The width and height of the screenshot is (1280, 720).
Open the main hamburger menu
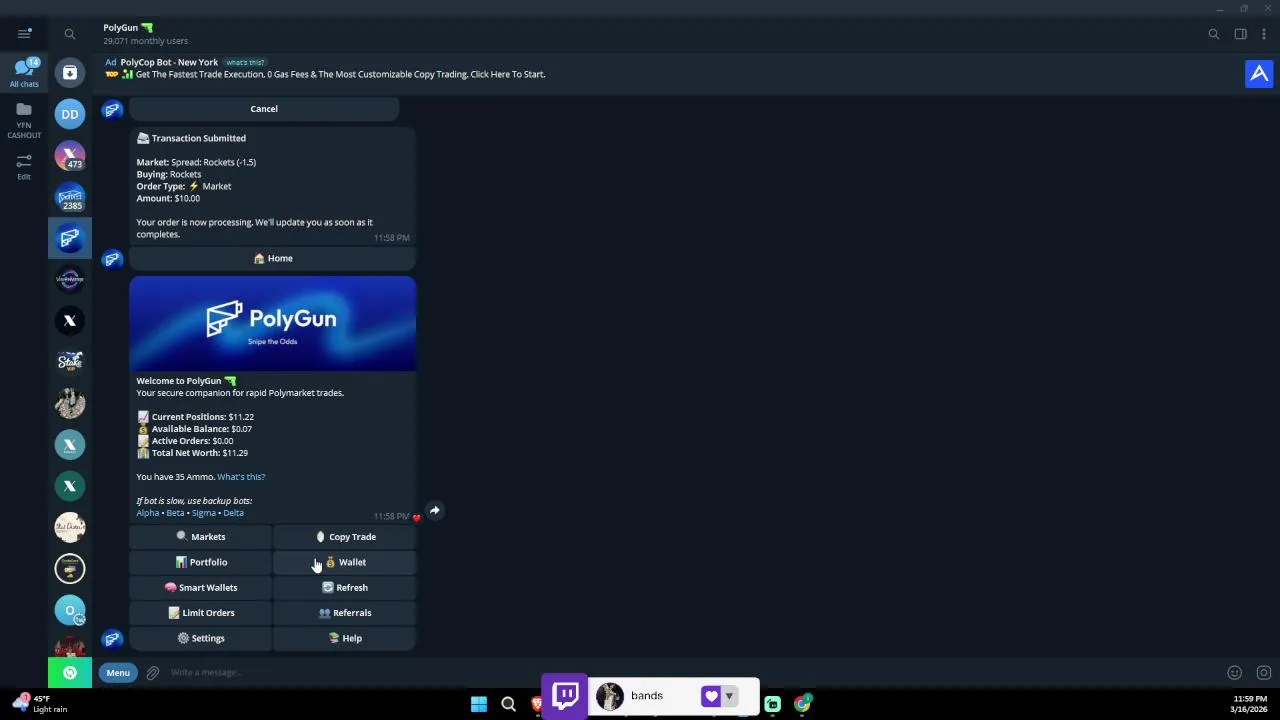24,34
